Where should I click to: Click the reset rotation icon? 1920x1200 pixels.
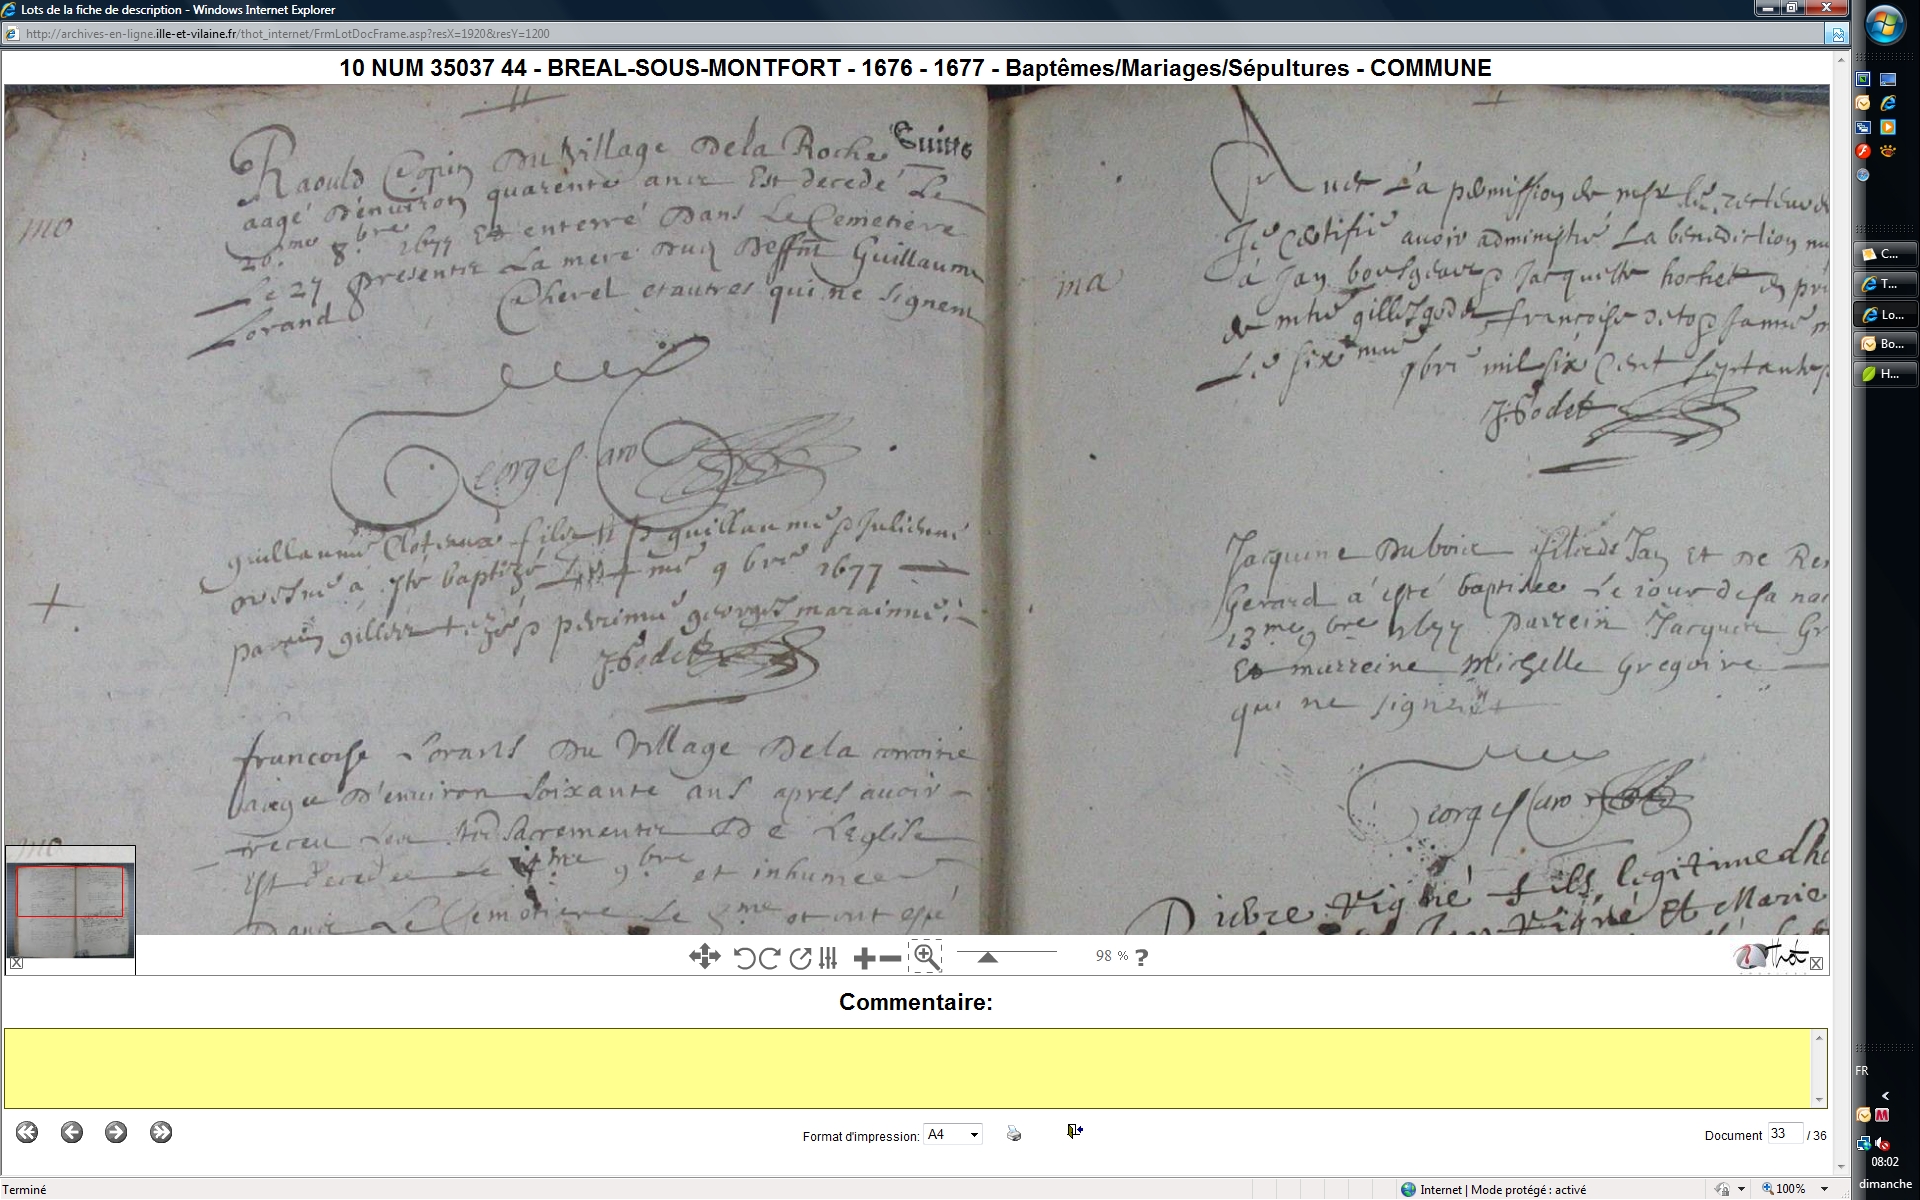coord(800,958)
